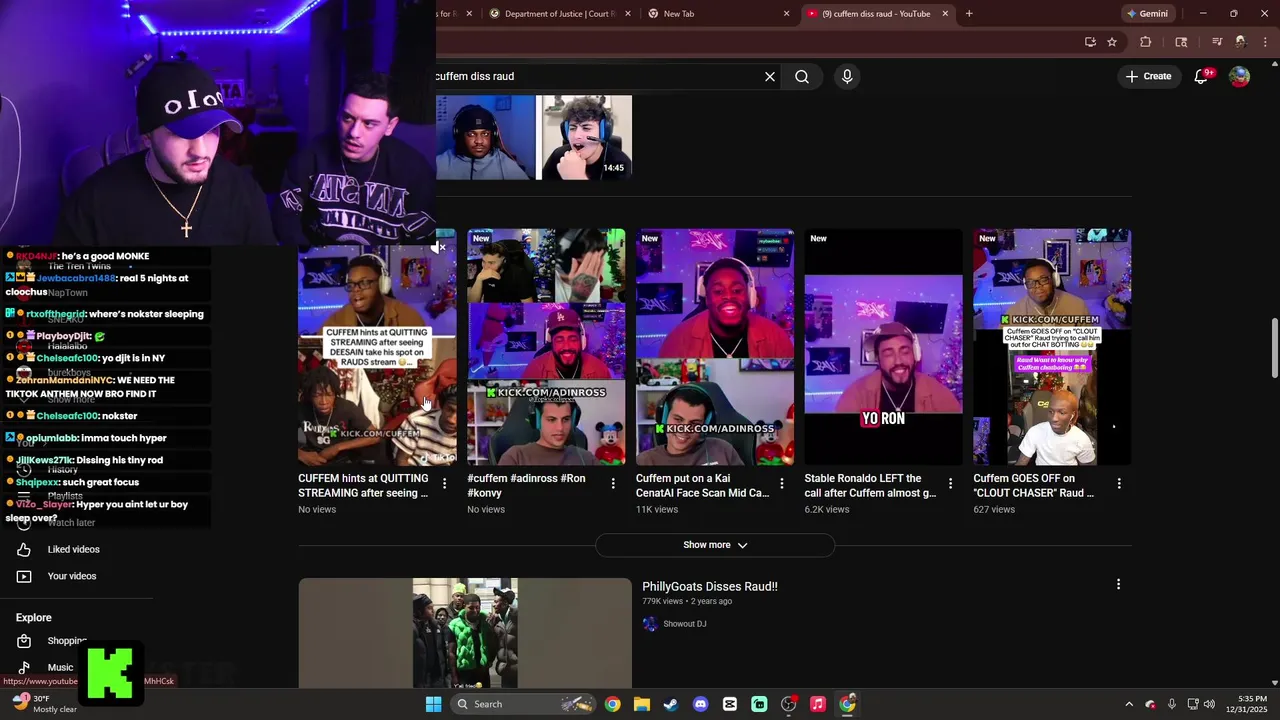Open Liked videos in sidebar
This screenshot has width=1280, height=720.
(x=74, y=549)
